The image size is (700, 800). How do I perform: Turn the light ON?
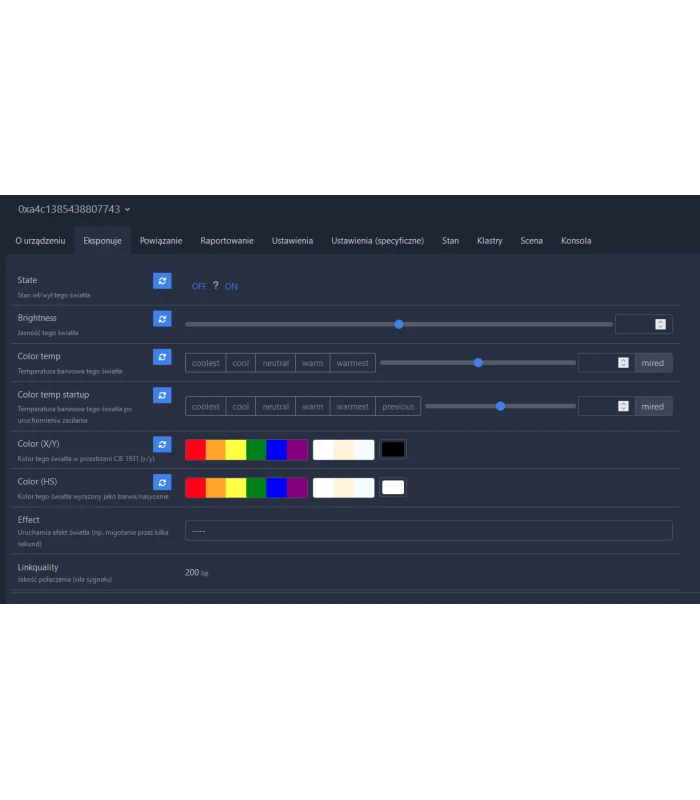[231, 287]
